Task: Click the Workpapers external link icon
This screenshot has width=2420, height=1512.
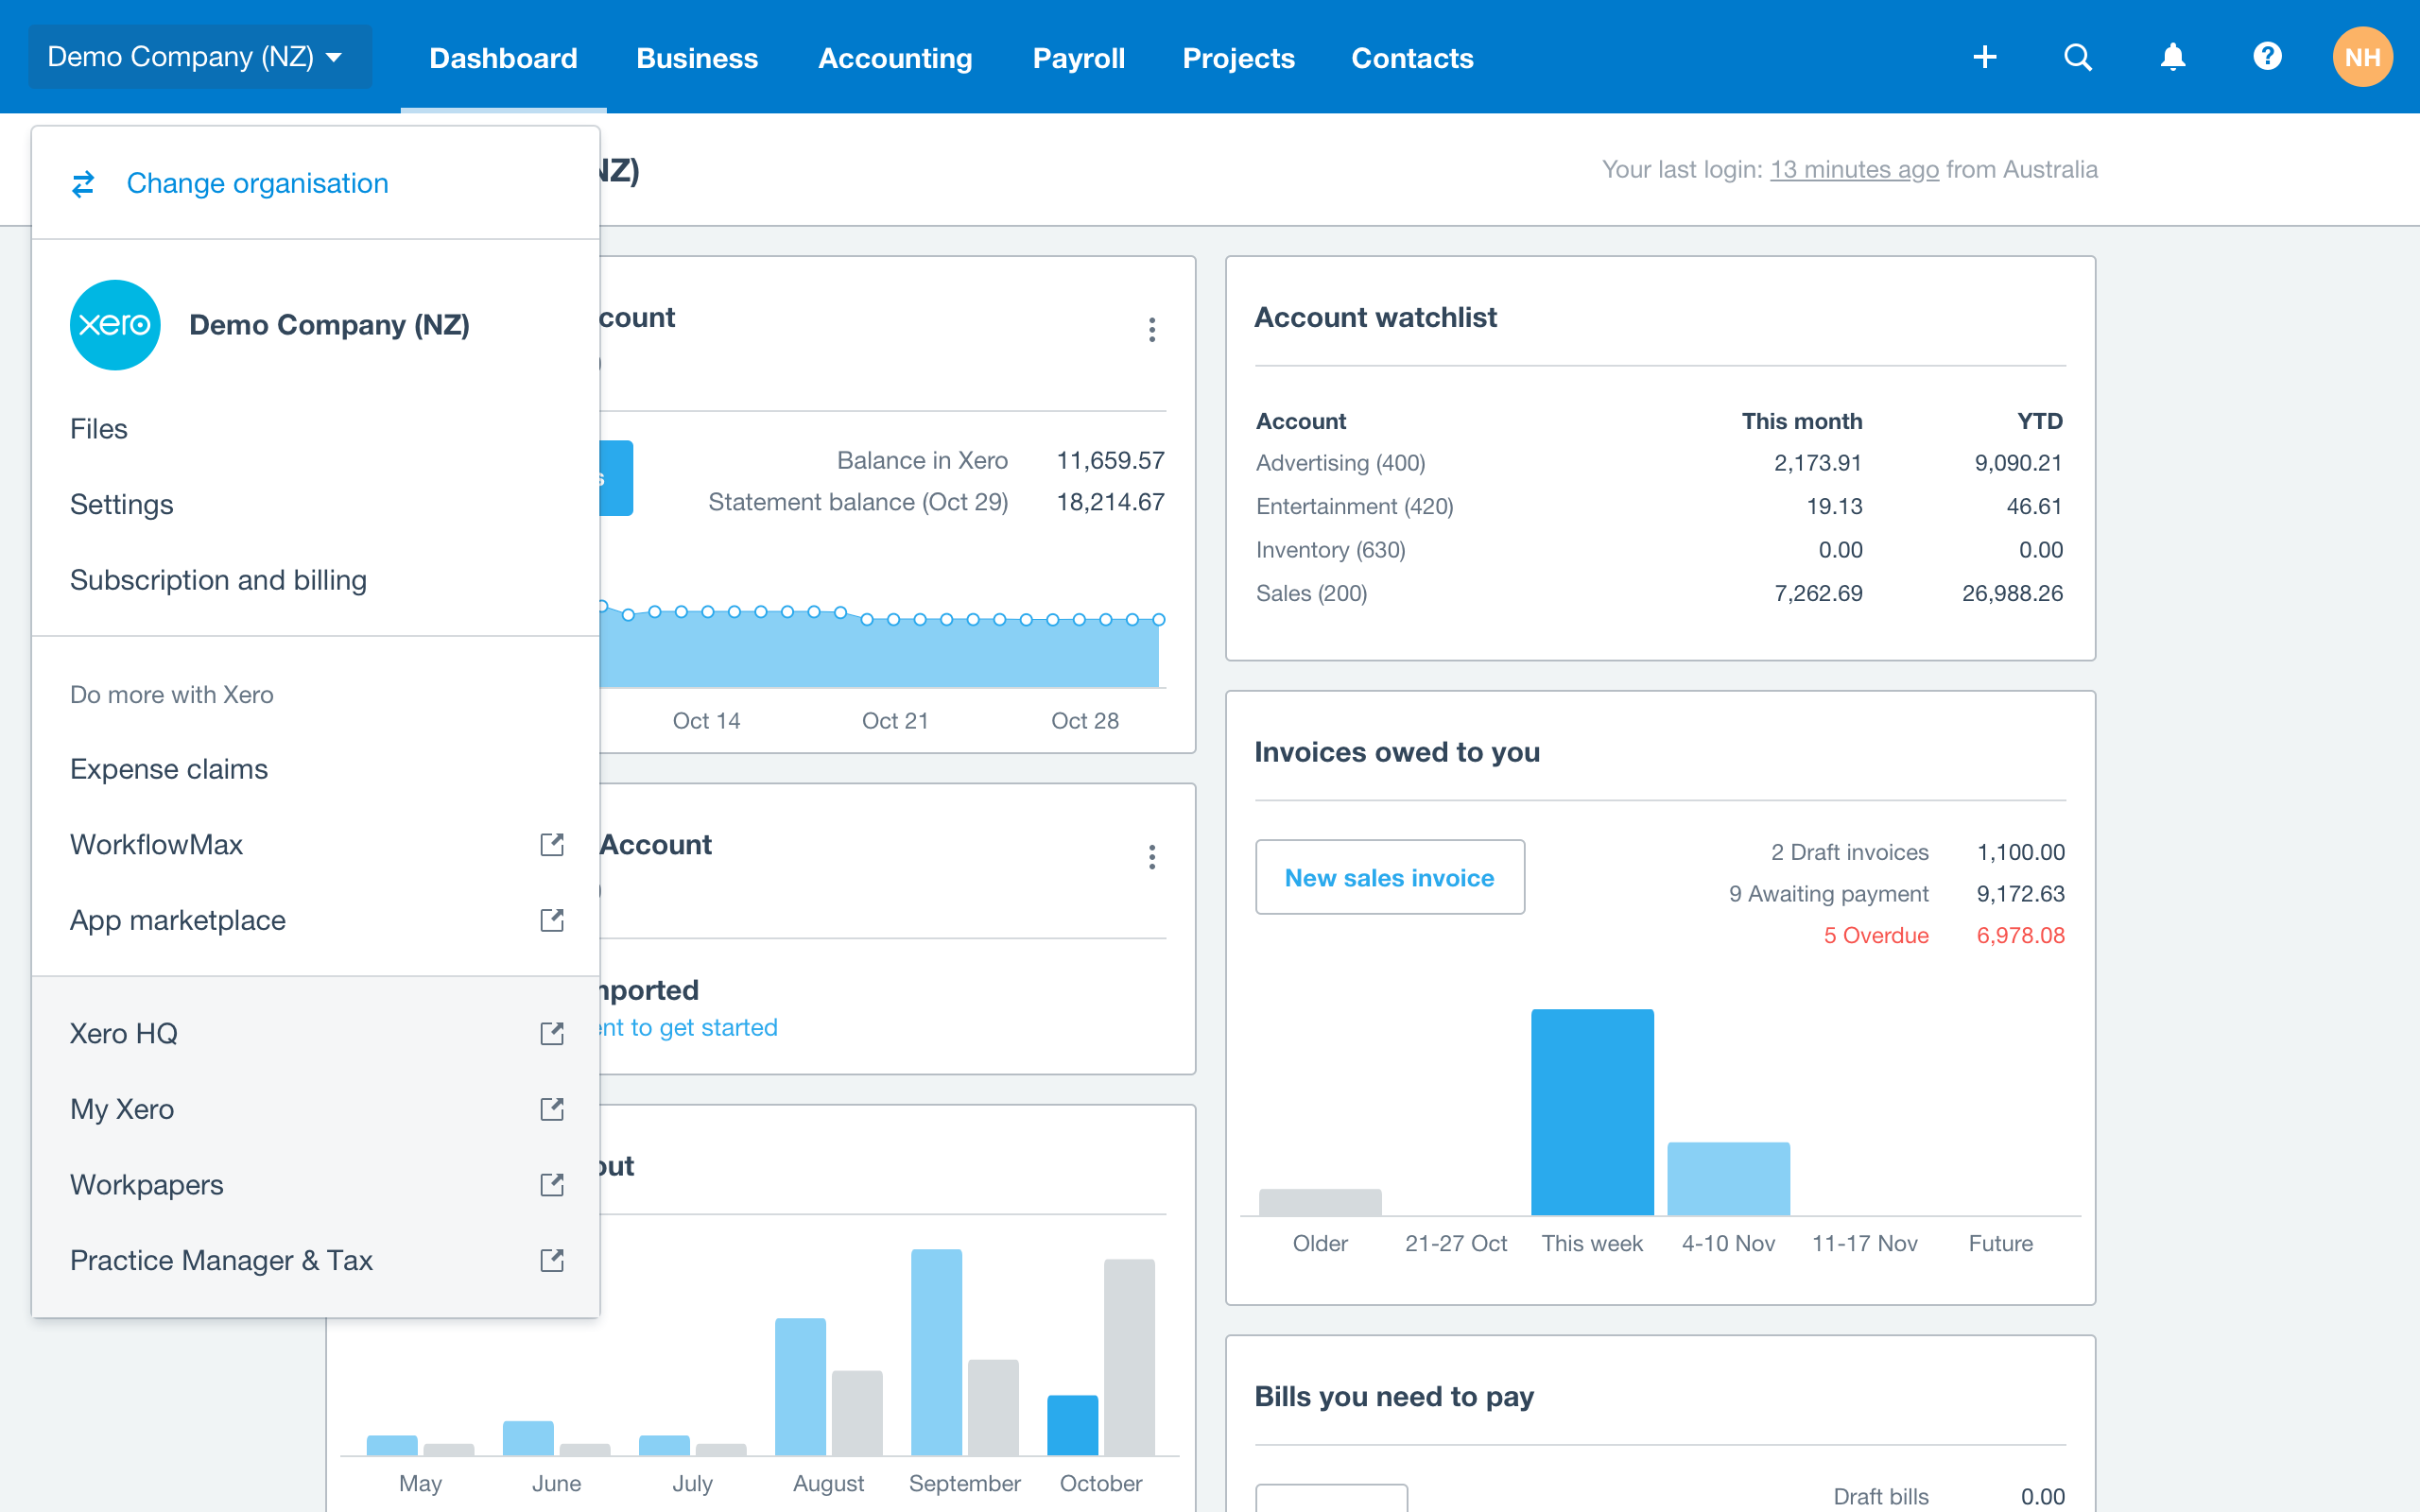Action: pyautogui.click(x=552, y=1184)
